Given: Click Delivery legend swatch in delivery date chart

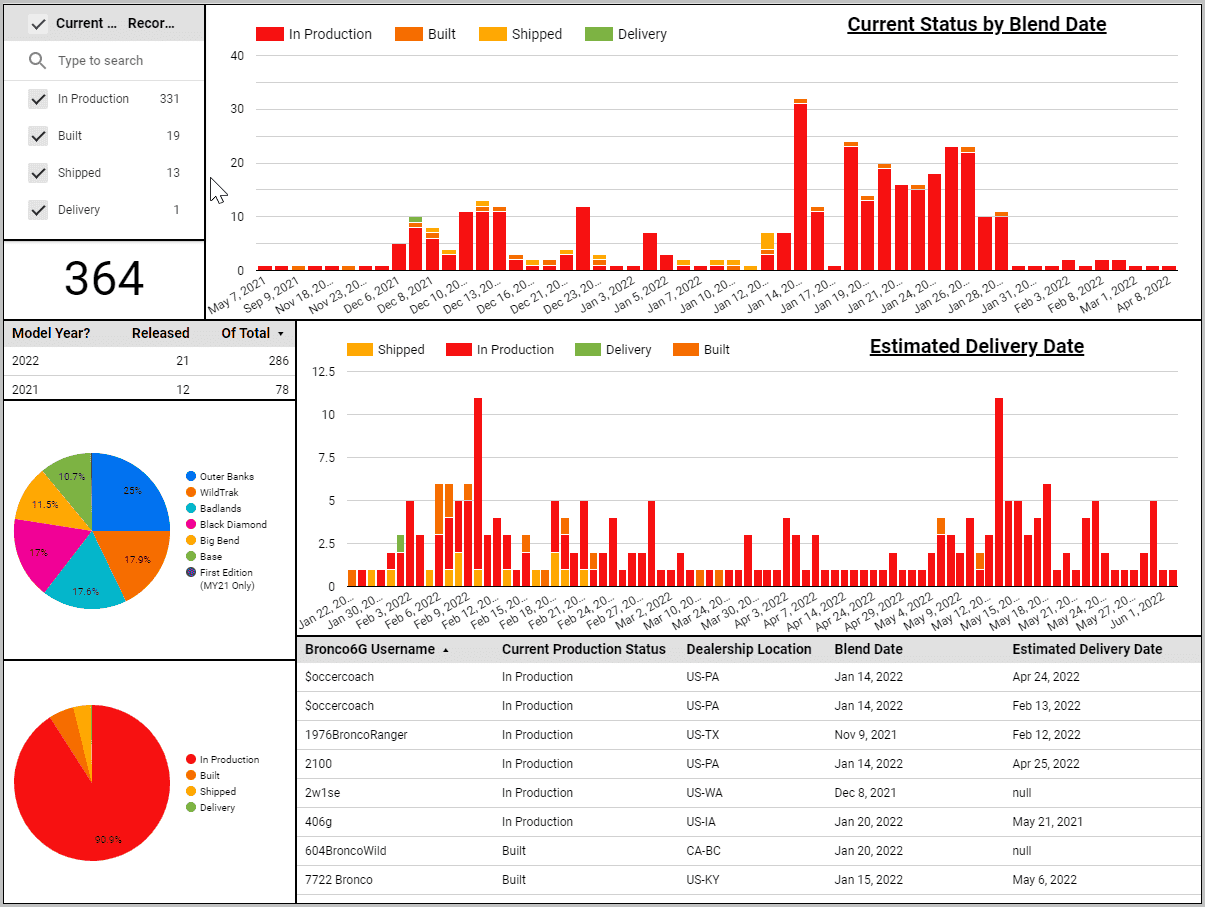Looking at the screenshot, I should pyautogui.click(x=588, y=350).
